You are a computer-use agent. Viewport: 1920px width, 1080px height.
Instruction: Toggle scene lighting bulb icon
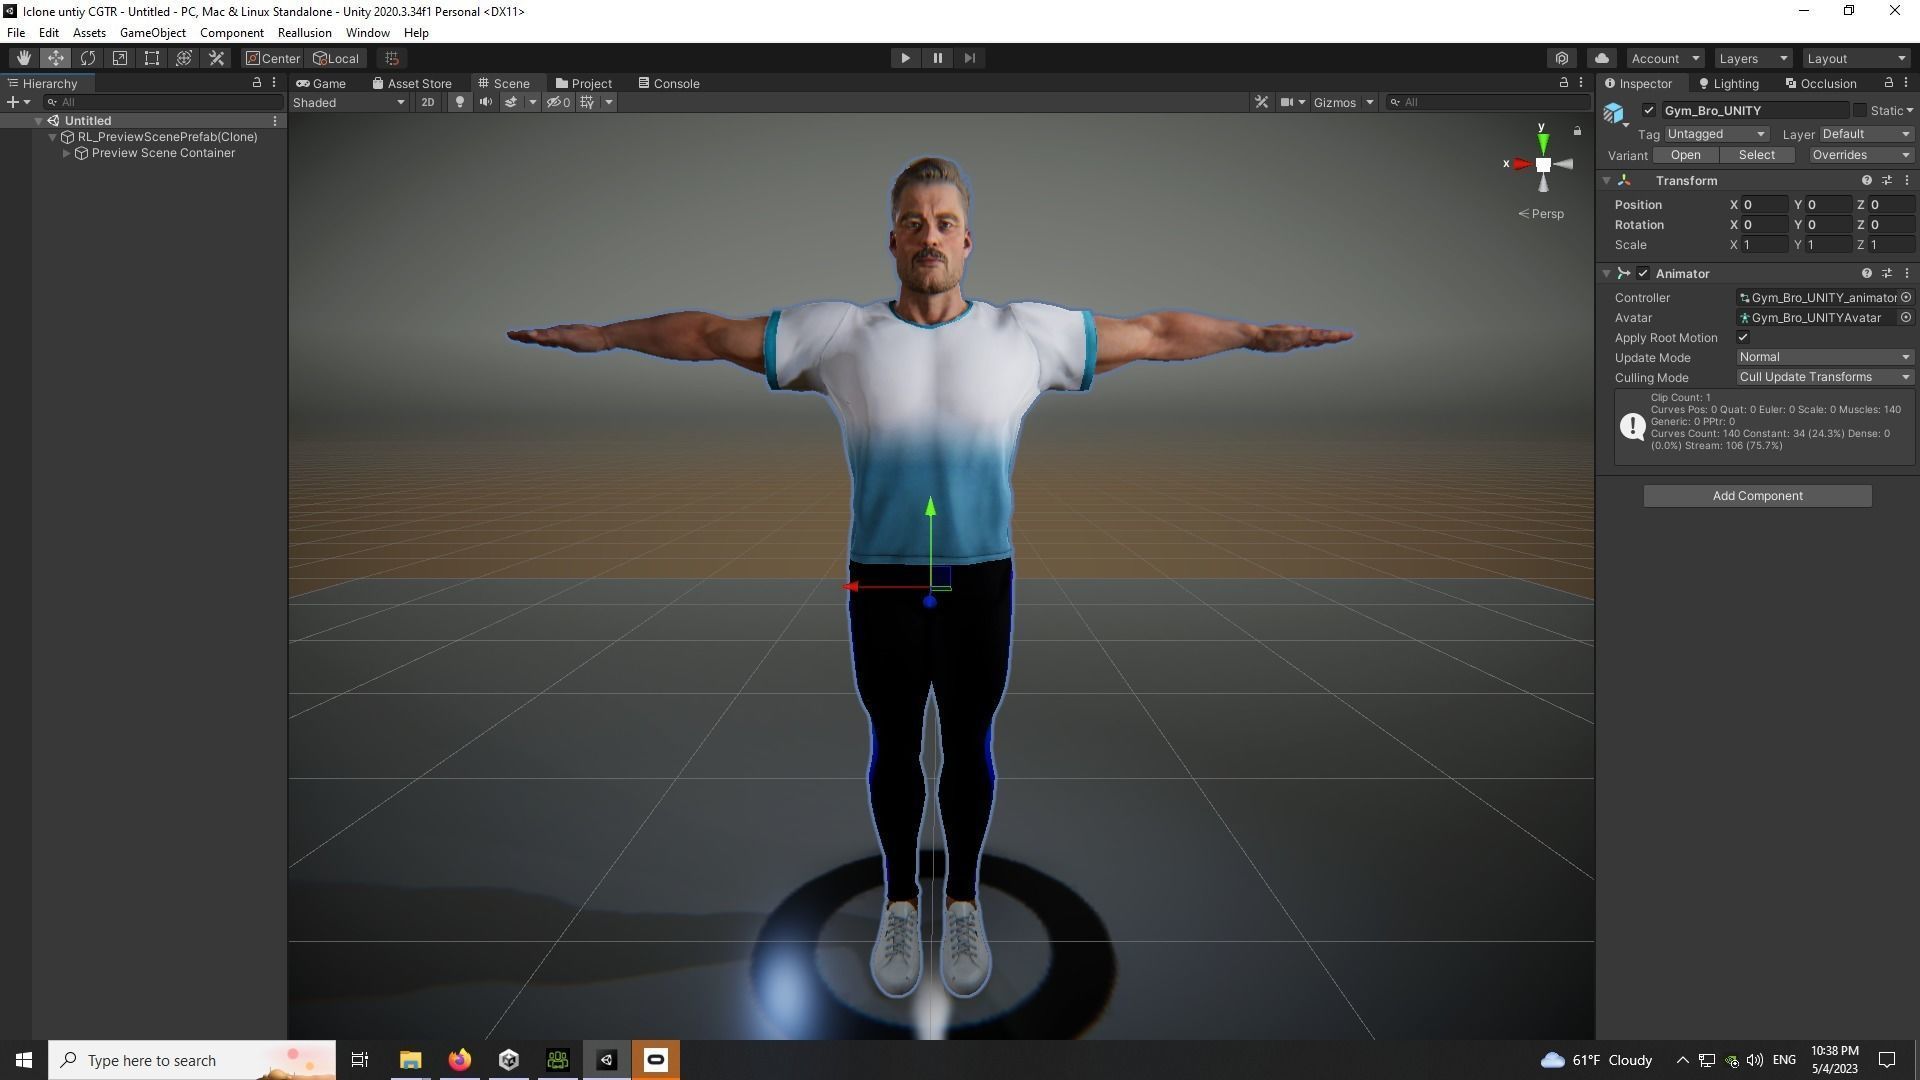coord(459,102)
